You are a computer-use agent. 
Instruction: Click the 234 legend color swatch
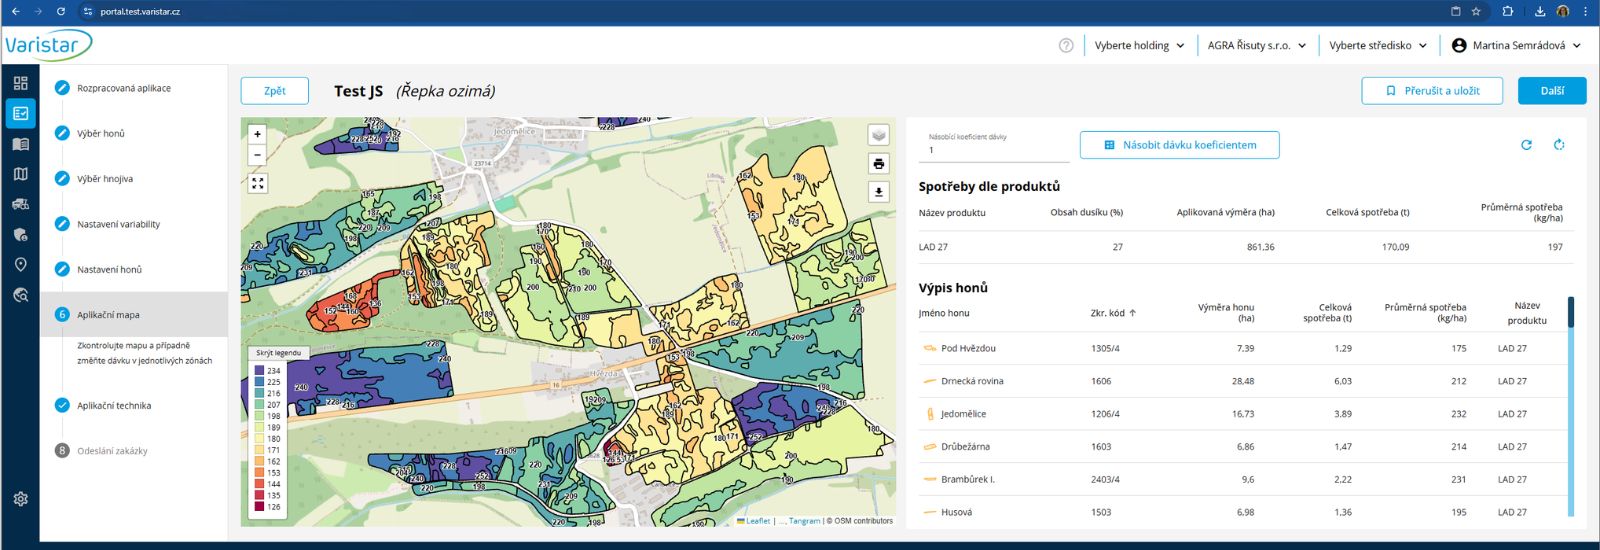[x=259, y=371]
